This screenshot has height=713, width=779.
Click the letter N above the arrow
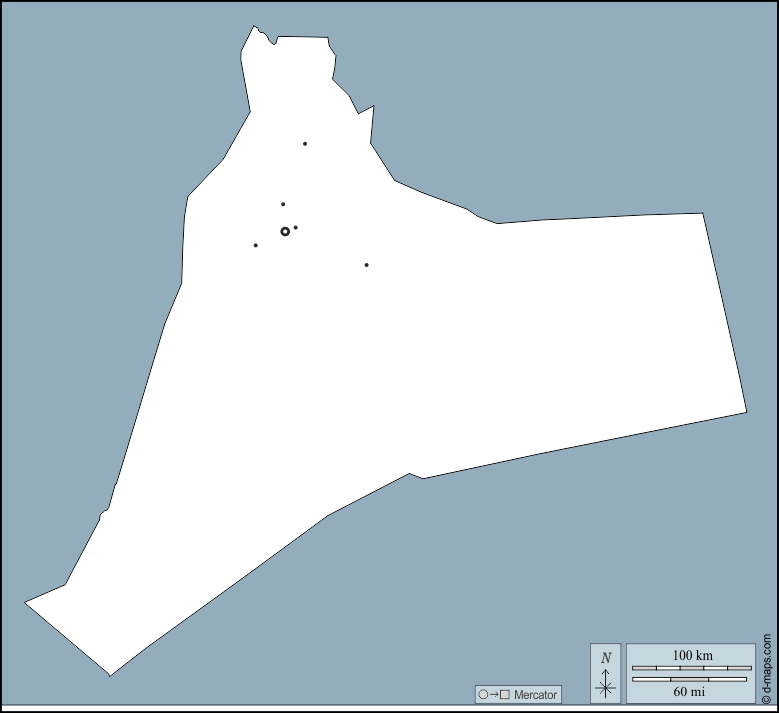pos(605,658)
